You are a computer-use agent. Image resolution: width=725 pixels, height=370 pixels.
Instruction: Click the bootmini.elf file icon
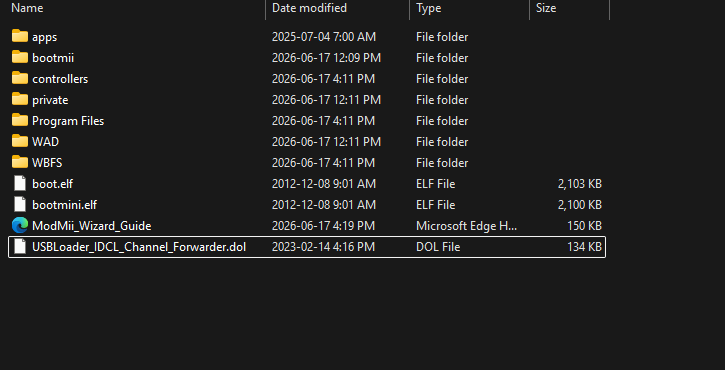20,204
